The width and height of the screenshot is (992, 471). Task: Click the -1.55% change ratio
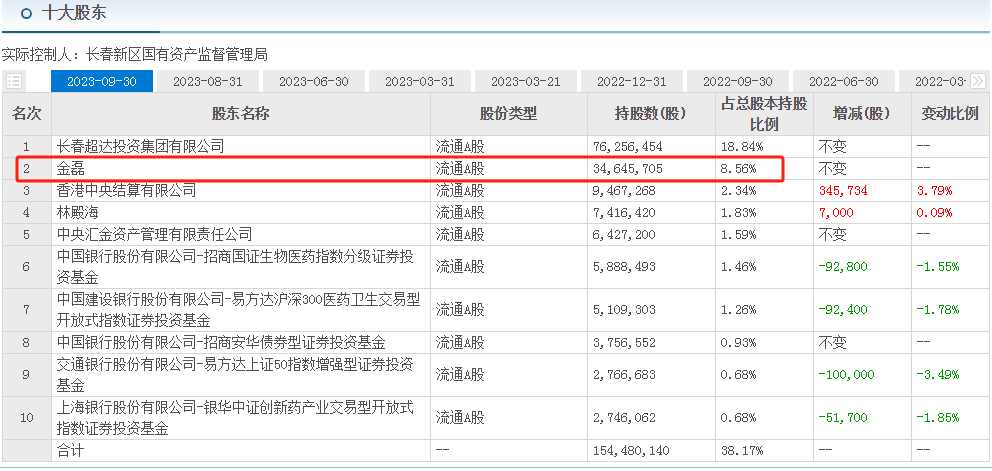pos(938,267)
